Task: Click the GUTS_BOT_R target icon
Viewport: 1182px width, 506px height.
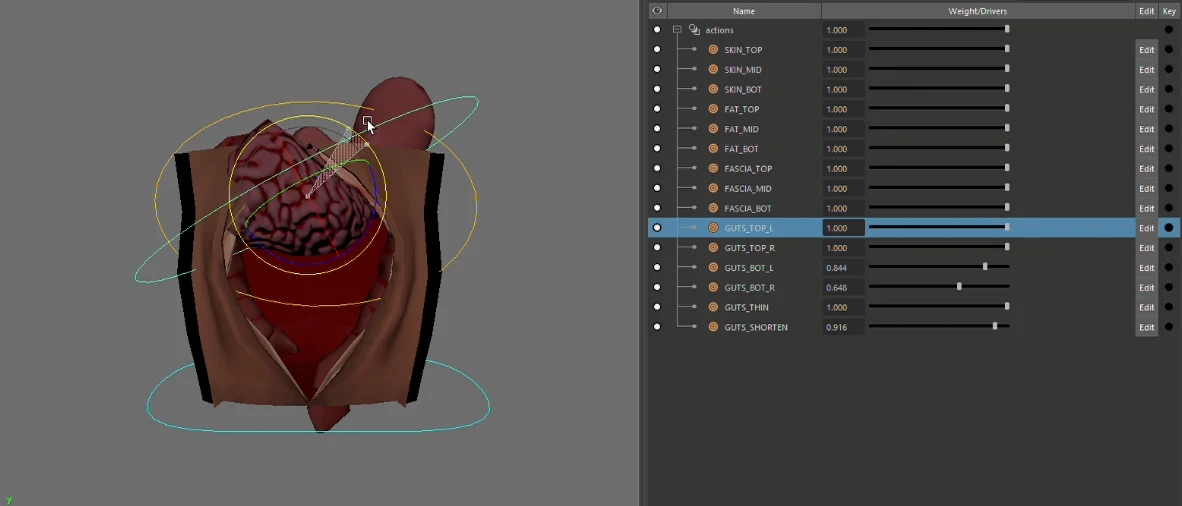Action: [x=713, y=287]
